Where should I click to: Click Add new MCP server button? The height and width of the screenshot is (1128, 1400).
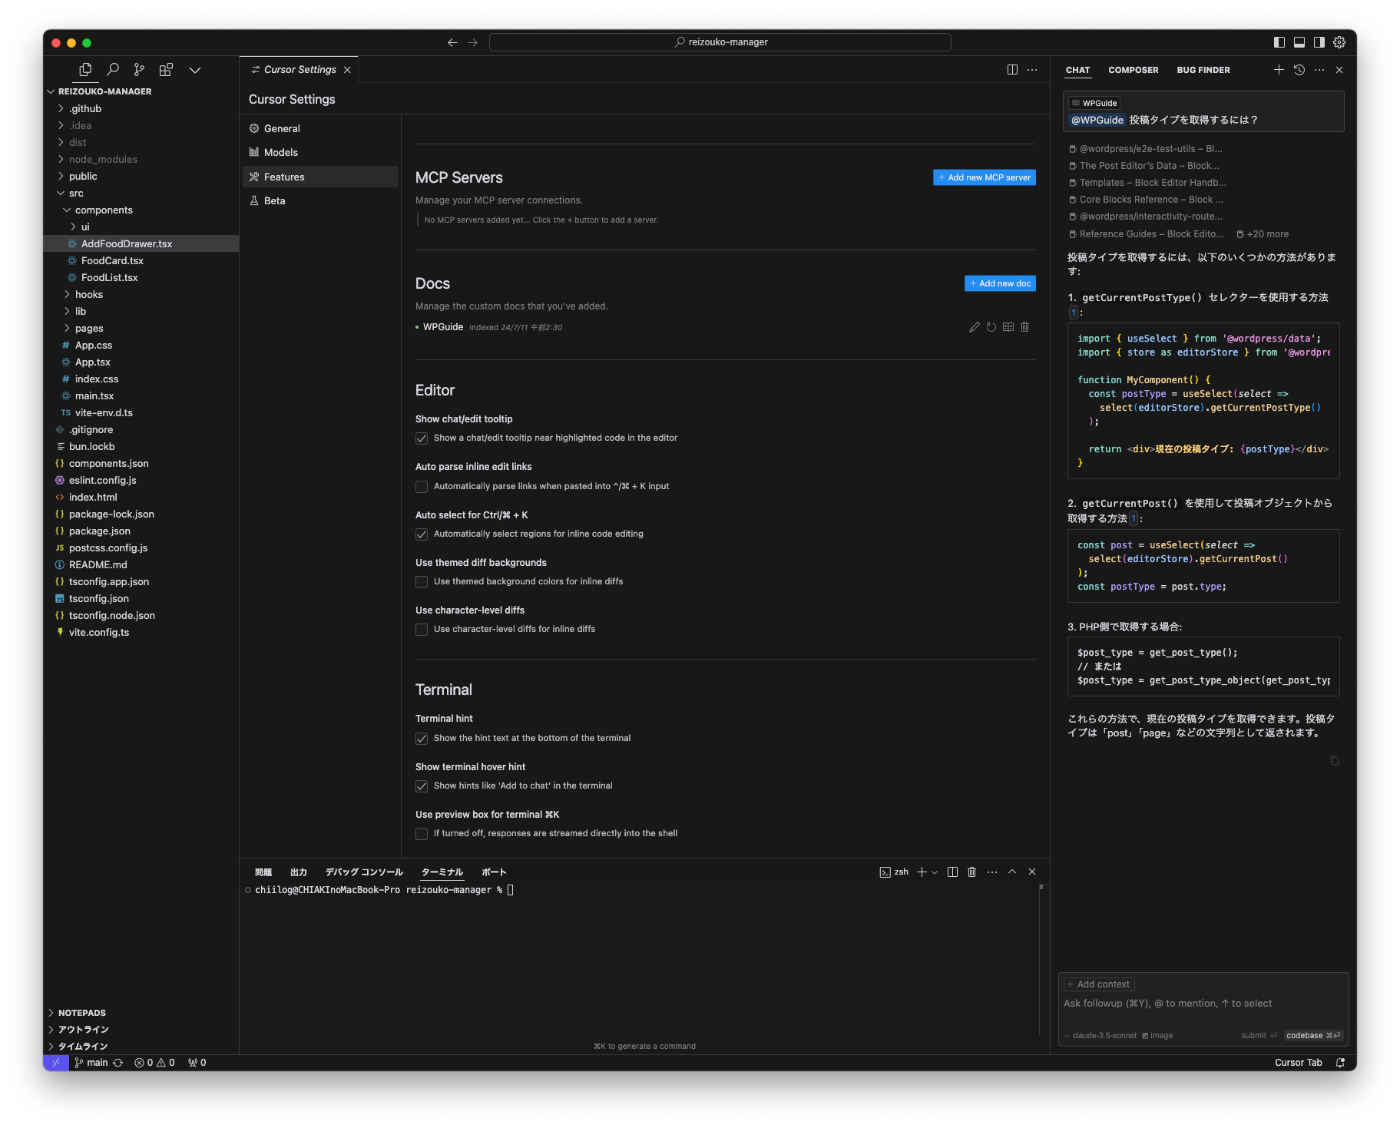tap(984, 177)
